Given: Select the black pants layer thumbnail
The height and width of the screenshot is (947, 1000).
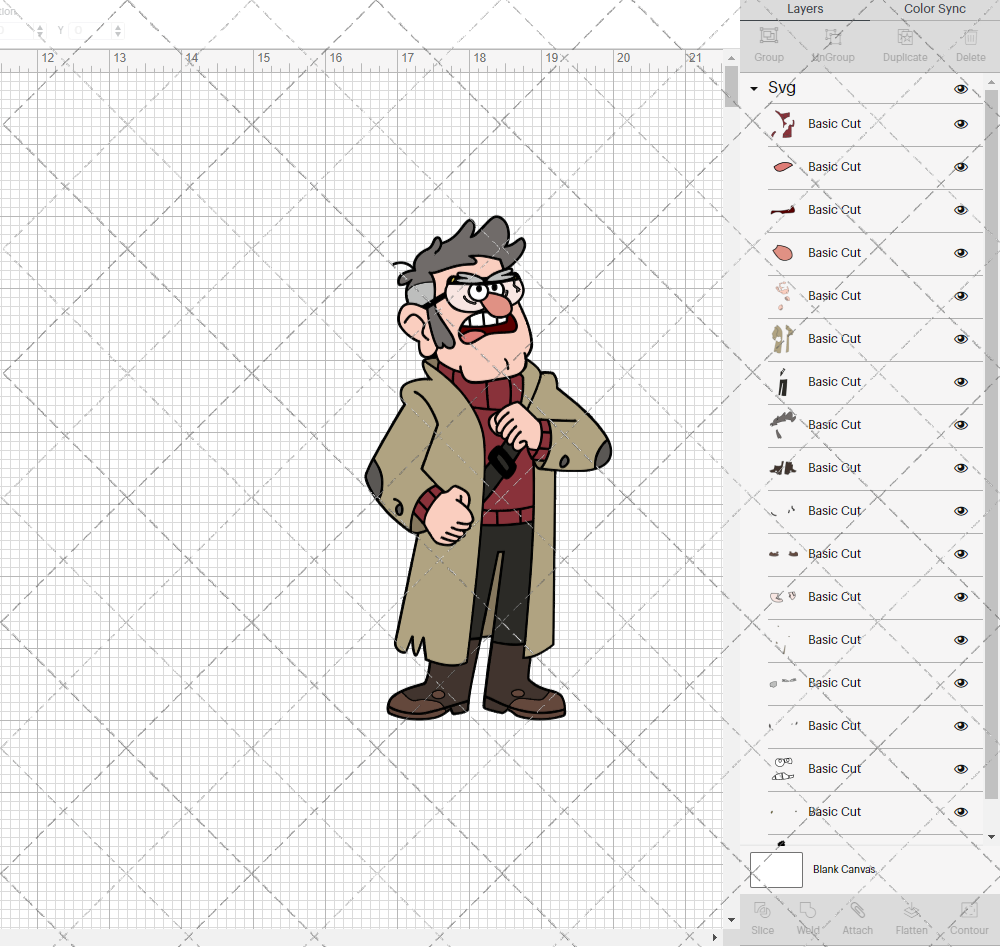Looking at the screenshot, I should tap(783, 382).
